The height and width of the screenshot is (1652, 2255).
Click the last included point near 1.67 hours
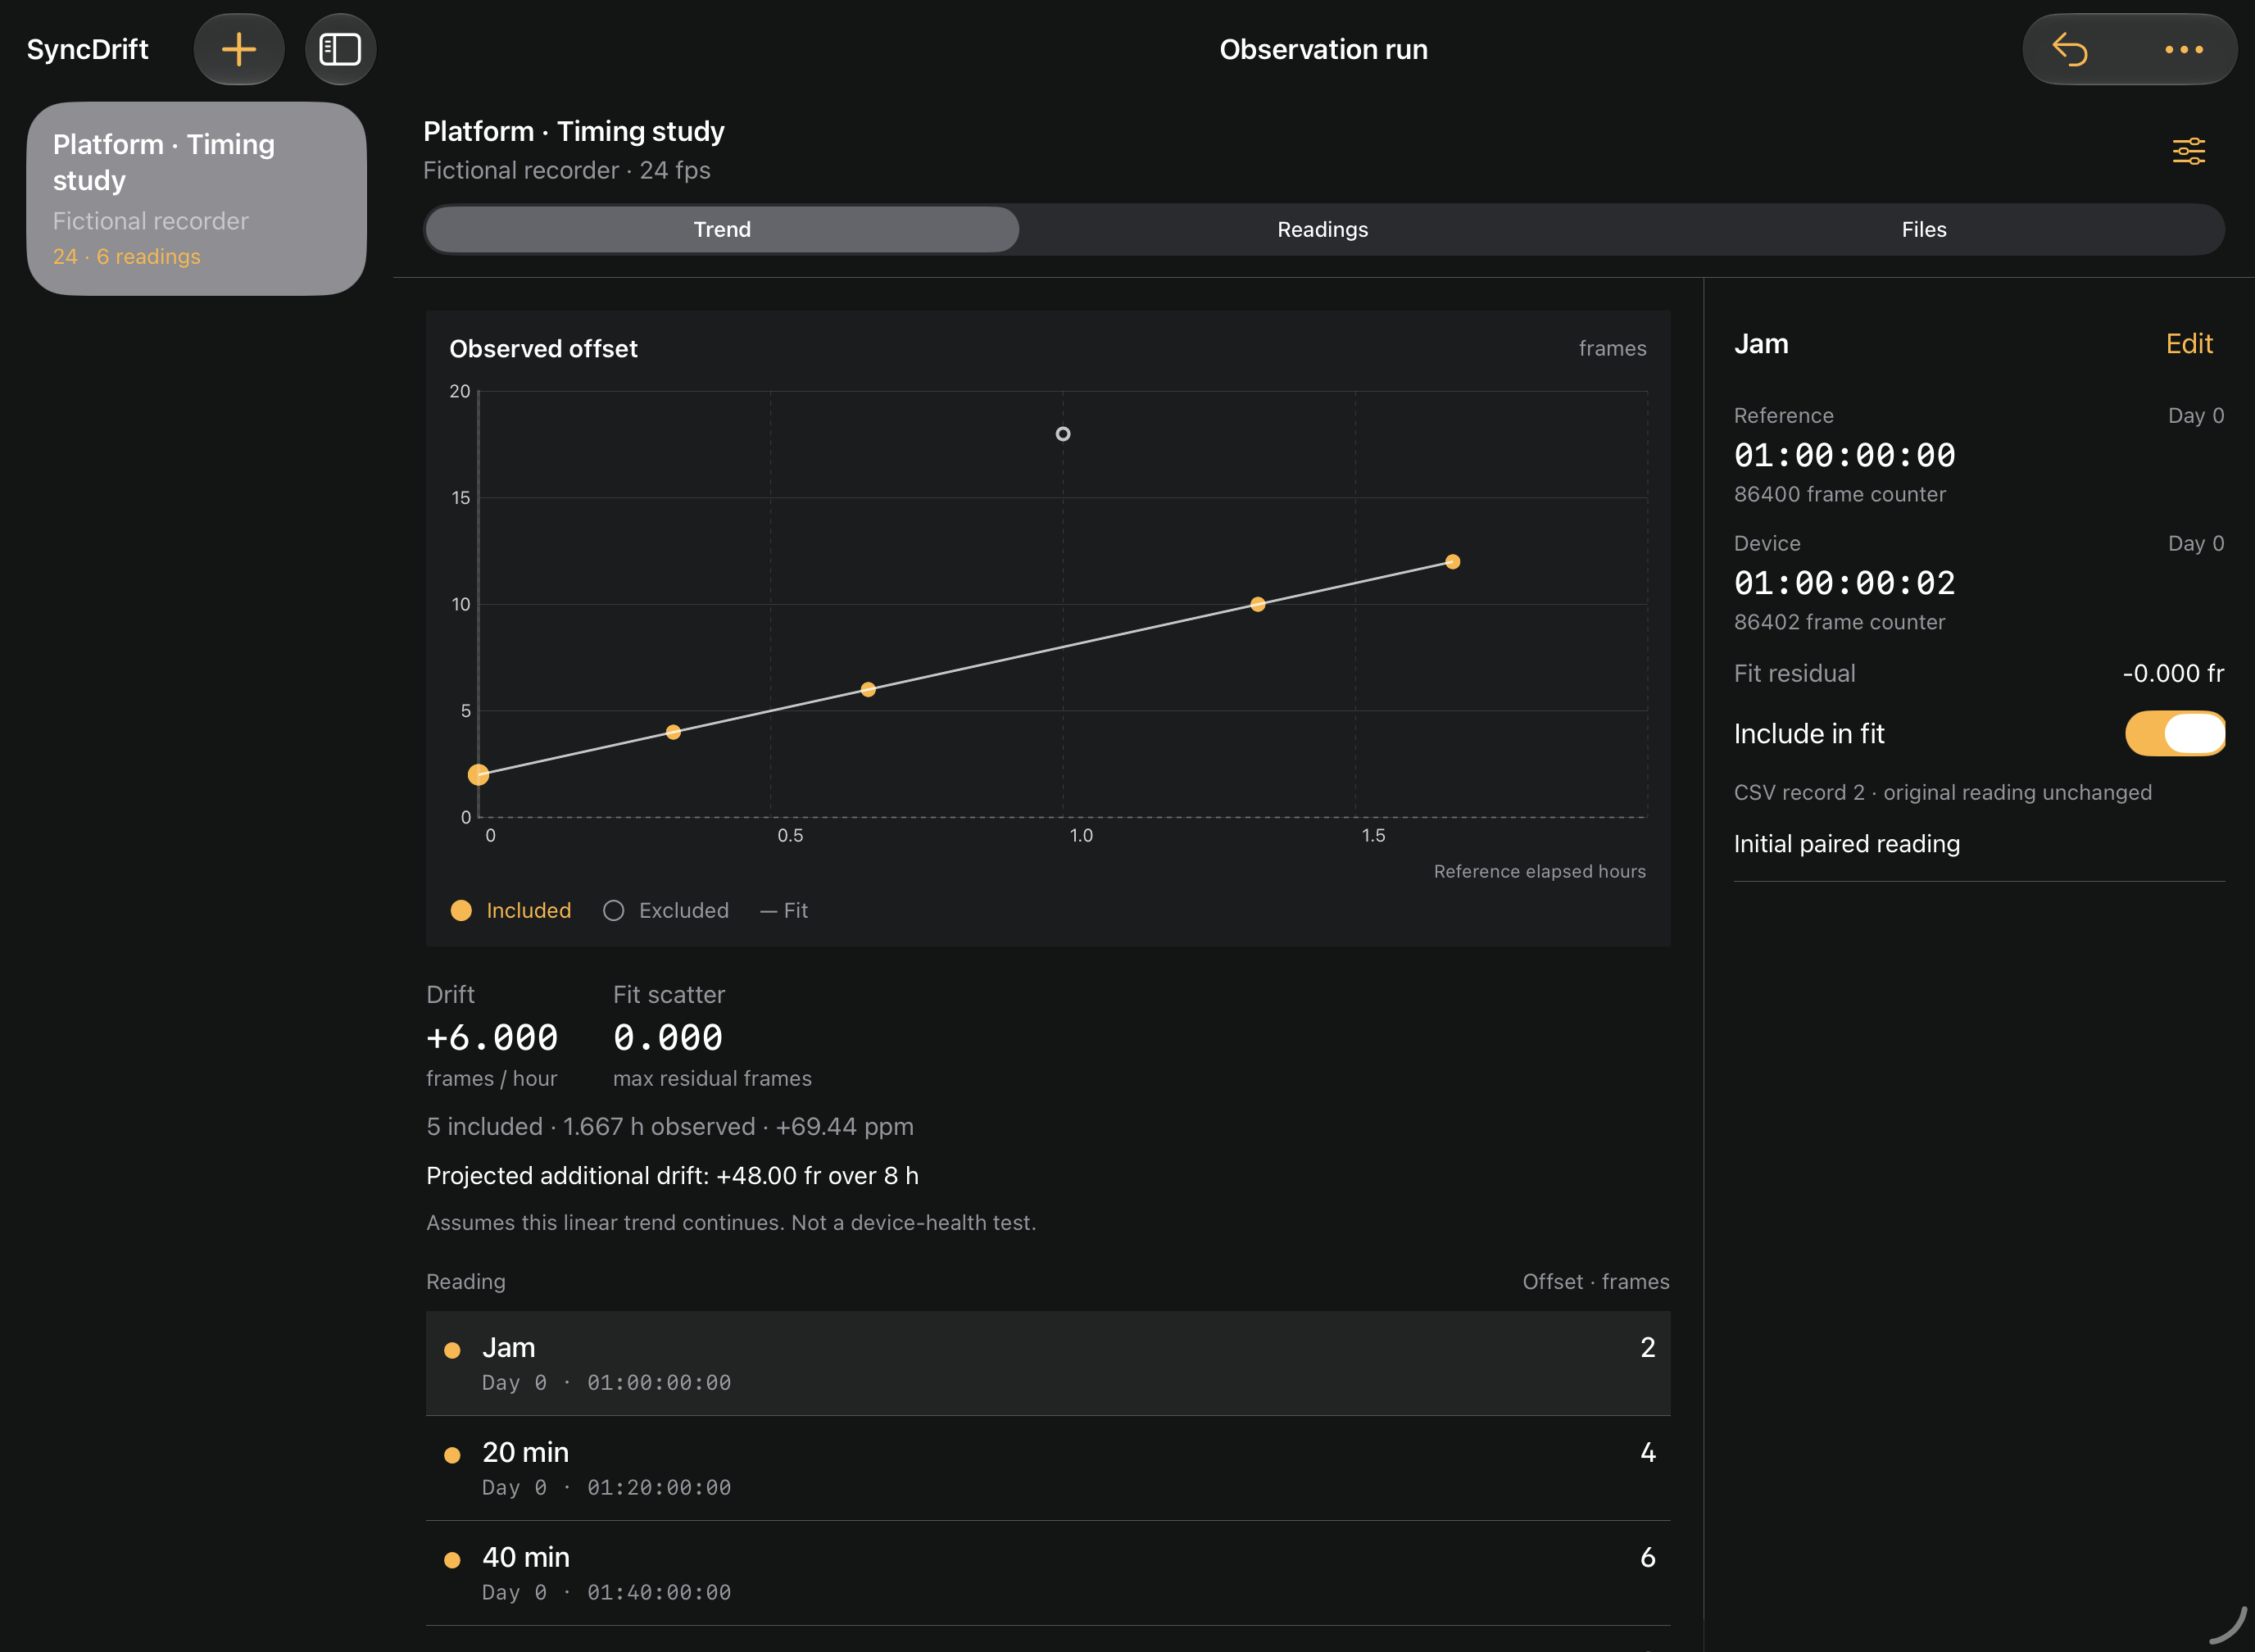pyautogui.click(x=1452, y=562)
